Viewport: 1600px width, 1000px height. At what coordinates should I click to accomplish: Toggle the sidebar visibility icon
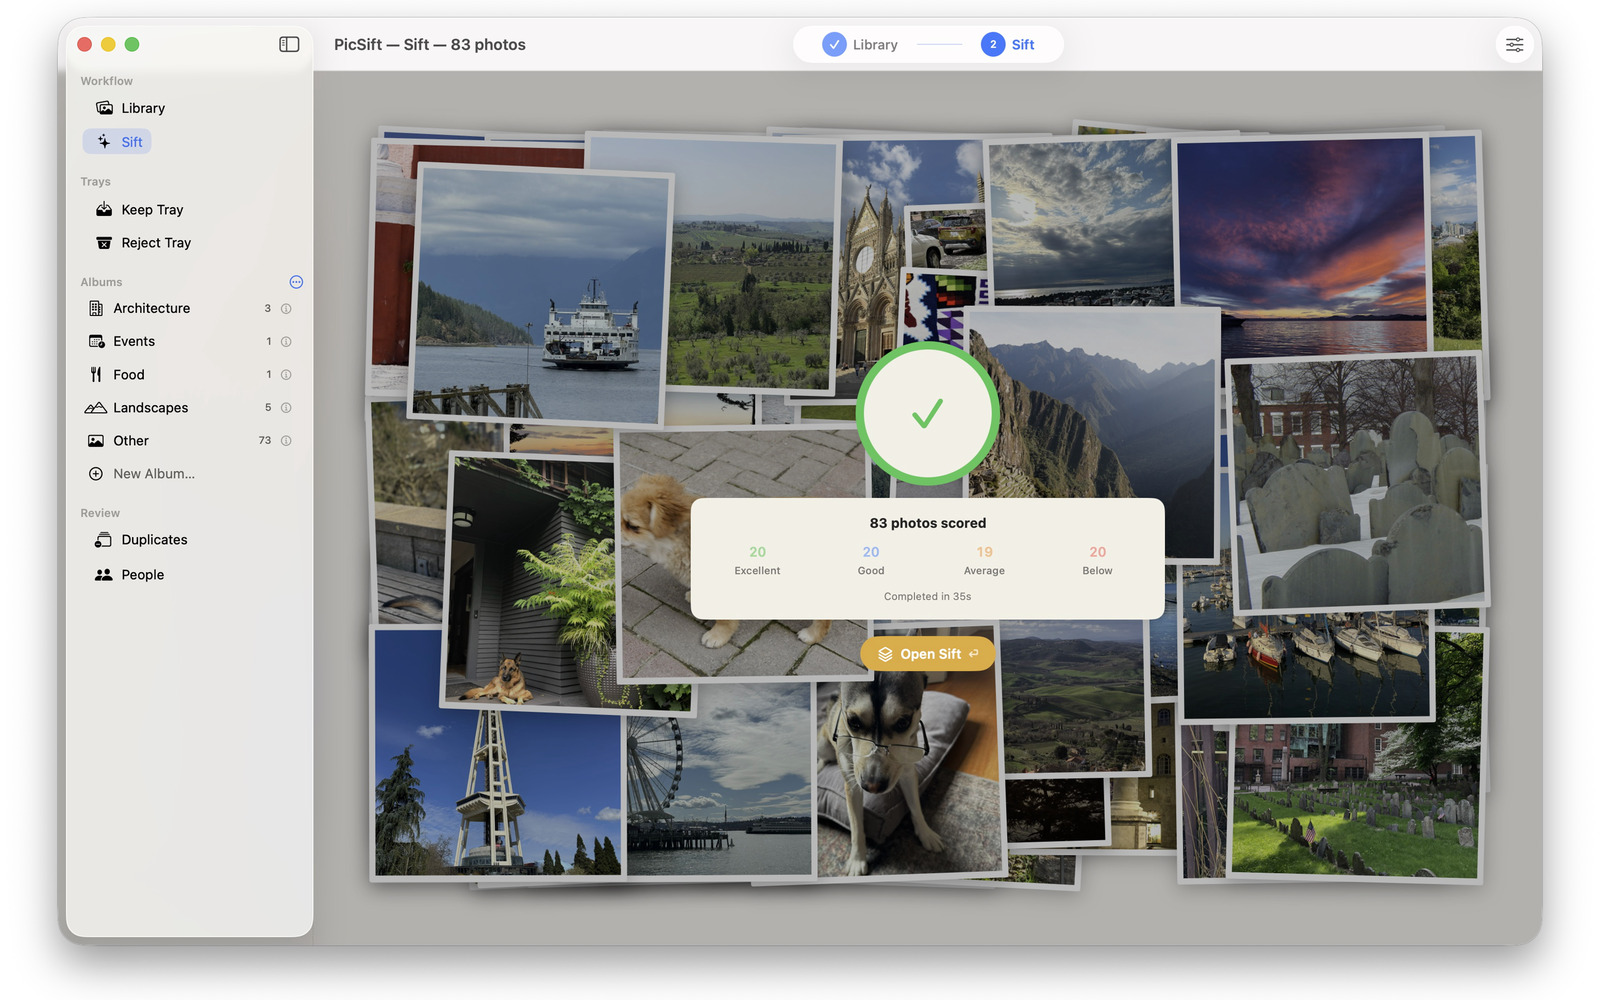[x=289, y=44]
